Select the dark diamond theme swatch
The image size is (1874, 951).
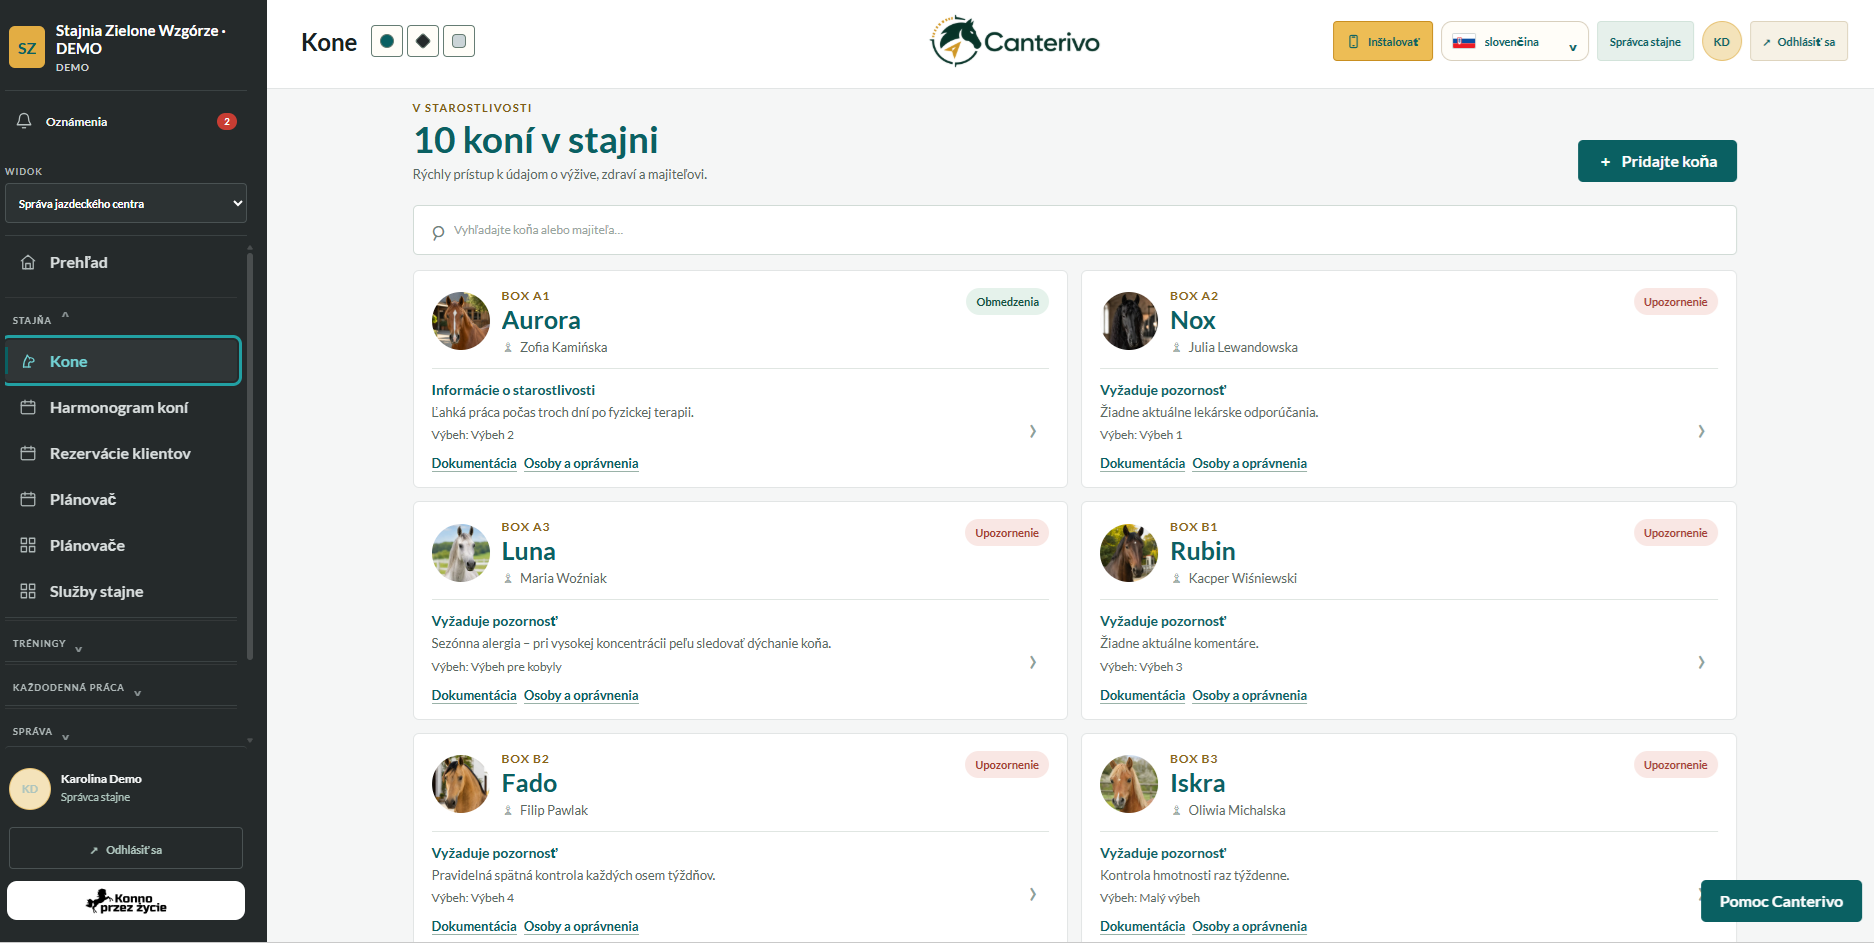[x=423, y=41]
